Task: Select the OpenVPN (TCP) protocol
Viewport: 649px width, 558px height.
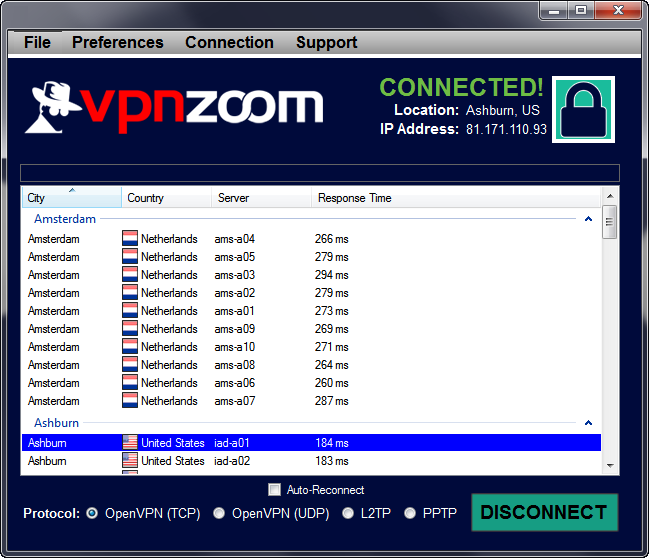Action: point(92,513)
